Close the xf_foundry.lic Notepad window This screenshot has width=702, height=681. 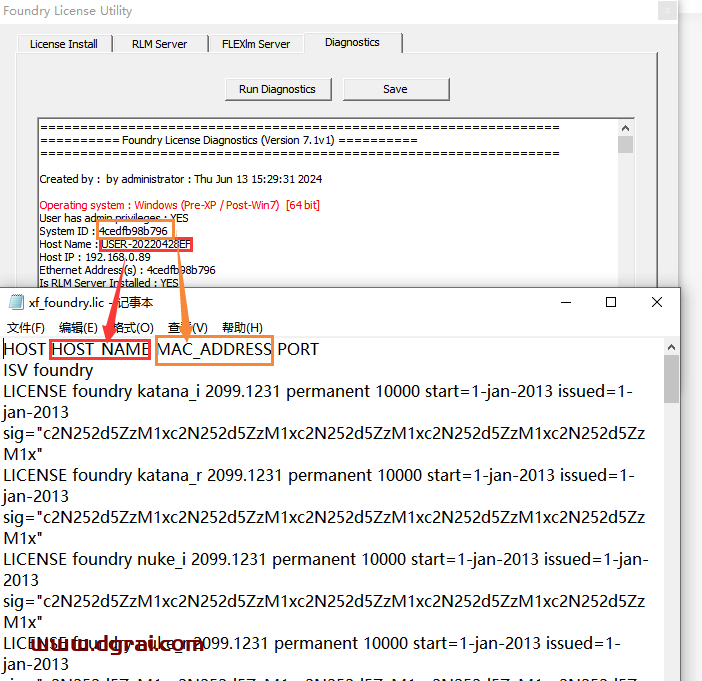pyautogui.click(x=656, y=303)
